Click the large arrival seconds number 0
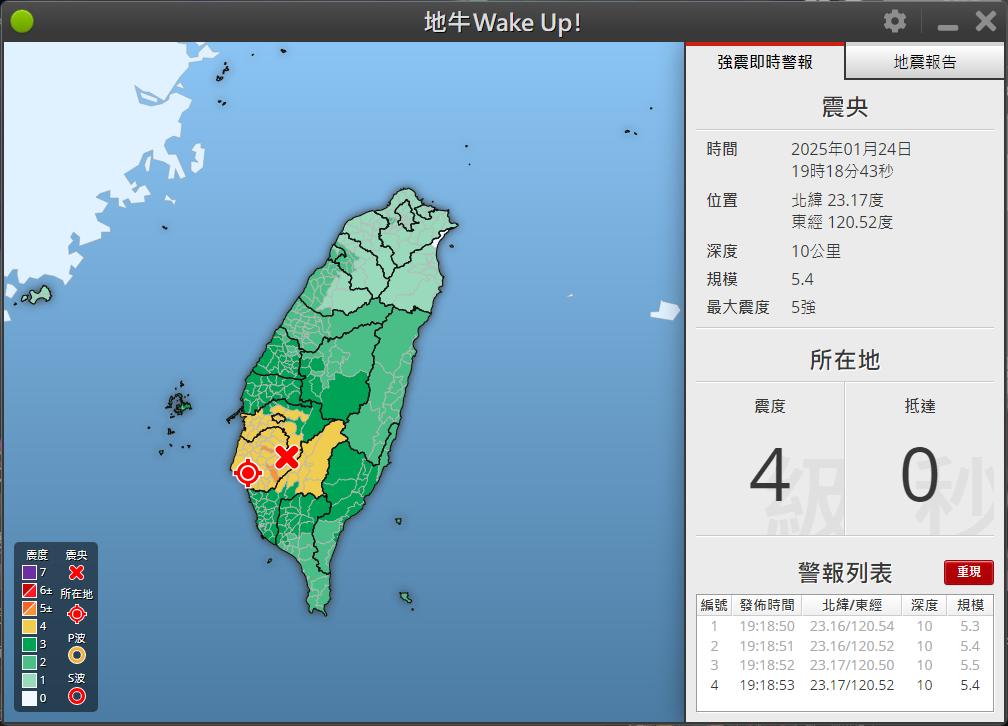1008x726 pixels. pyautogui.click(x=919, y=475)
